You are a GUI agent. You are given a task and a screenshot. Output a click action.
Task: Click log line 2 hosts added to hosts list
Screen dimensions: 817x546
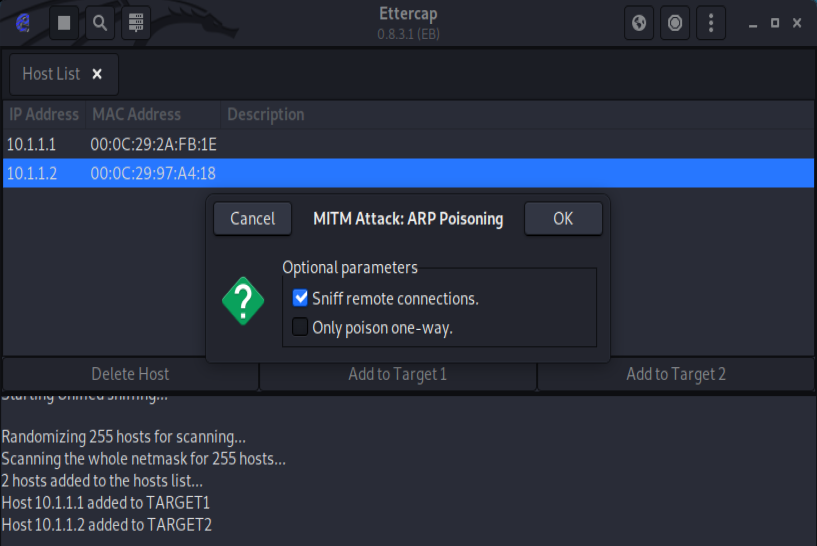pos(102,480)
